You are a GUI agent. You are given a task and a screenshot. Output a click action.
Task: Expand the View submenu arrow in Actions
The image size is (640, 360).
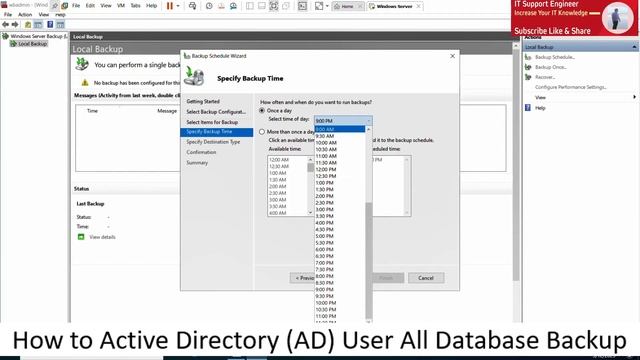point(634,97)
